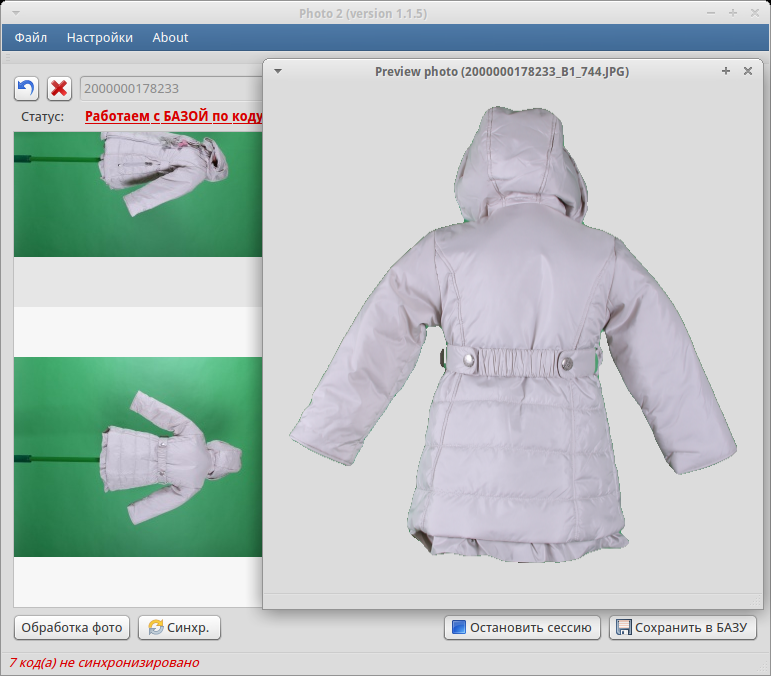Click the blue undo arrow button
771x676 pixels.
coord(27,88)
